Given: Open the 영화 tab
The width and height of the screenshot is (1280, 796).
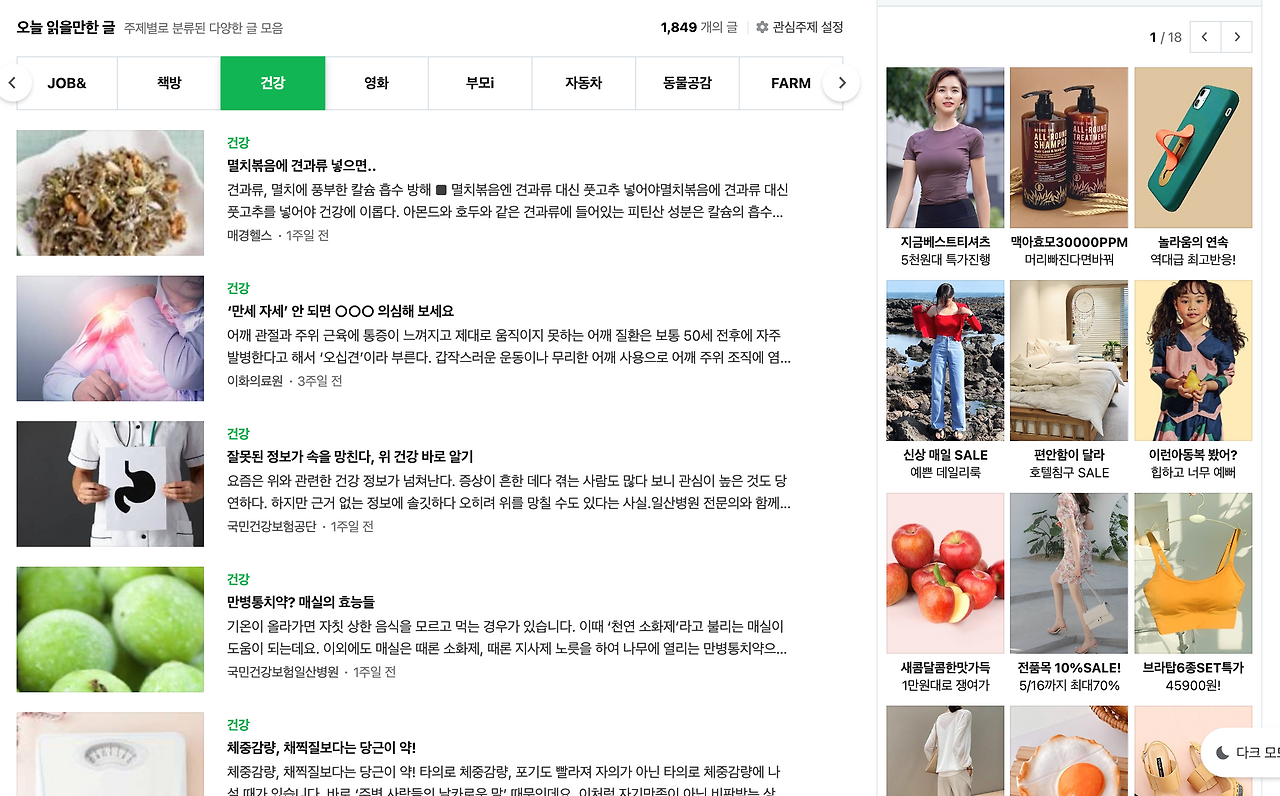Looking at the screenshot, I should 377,83.
